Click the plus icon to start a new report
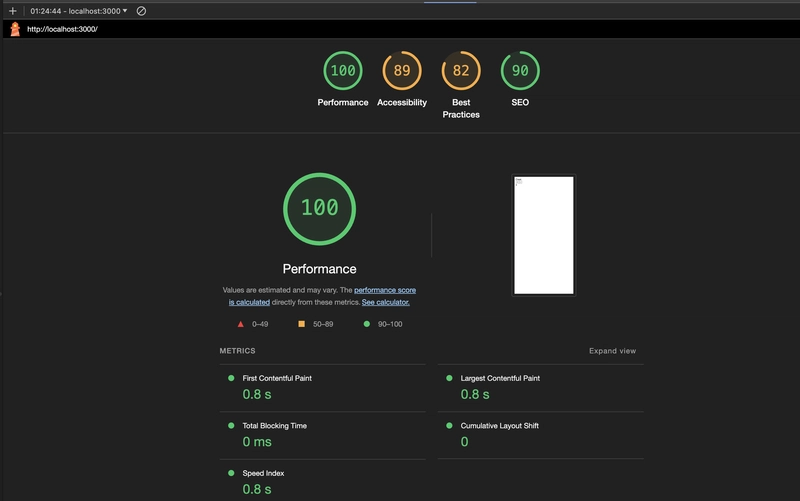800x501 pixels. click(13, 11)
